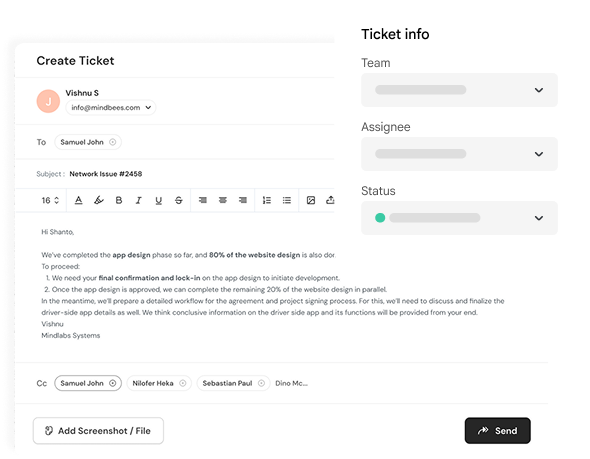Change sender email info@mindbees.com
590x459 pixels.
click(x=111, y=108)
